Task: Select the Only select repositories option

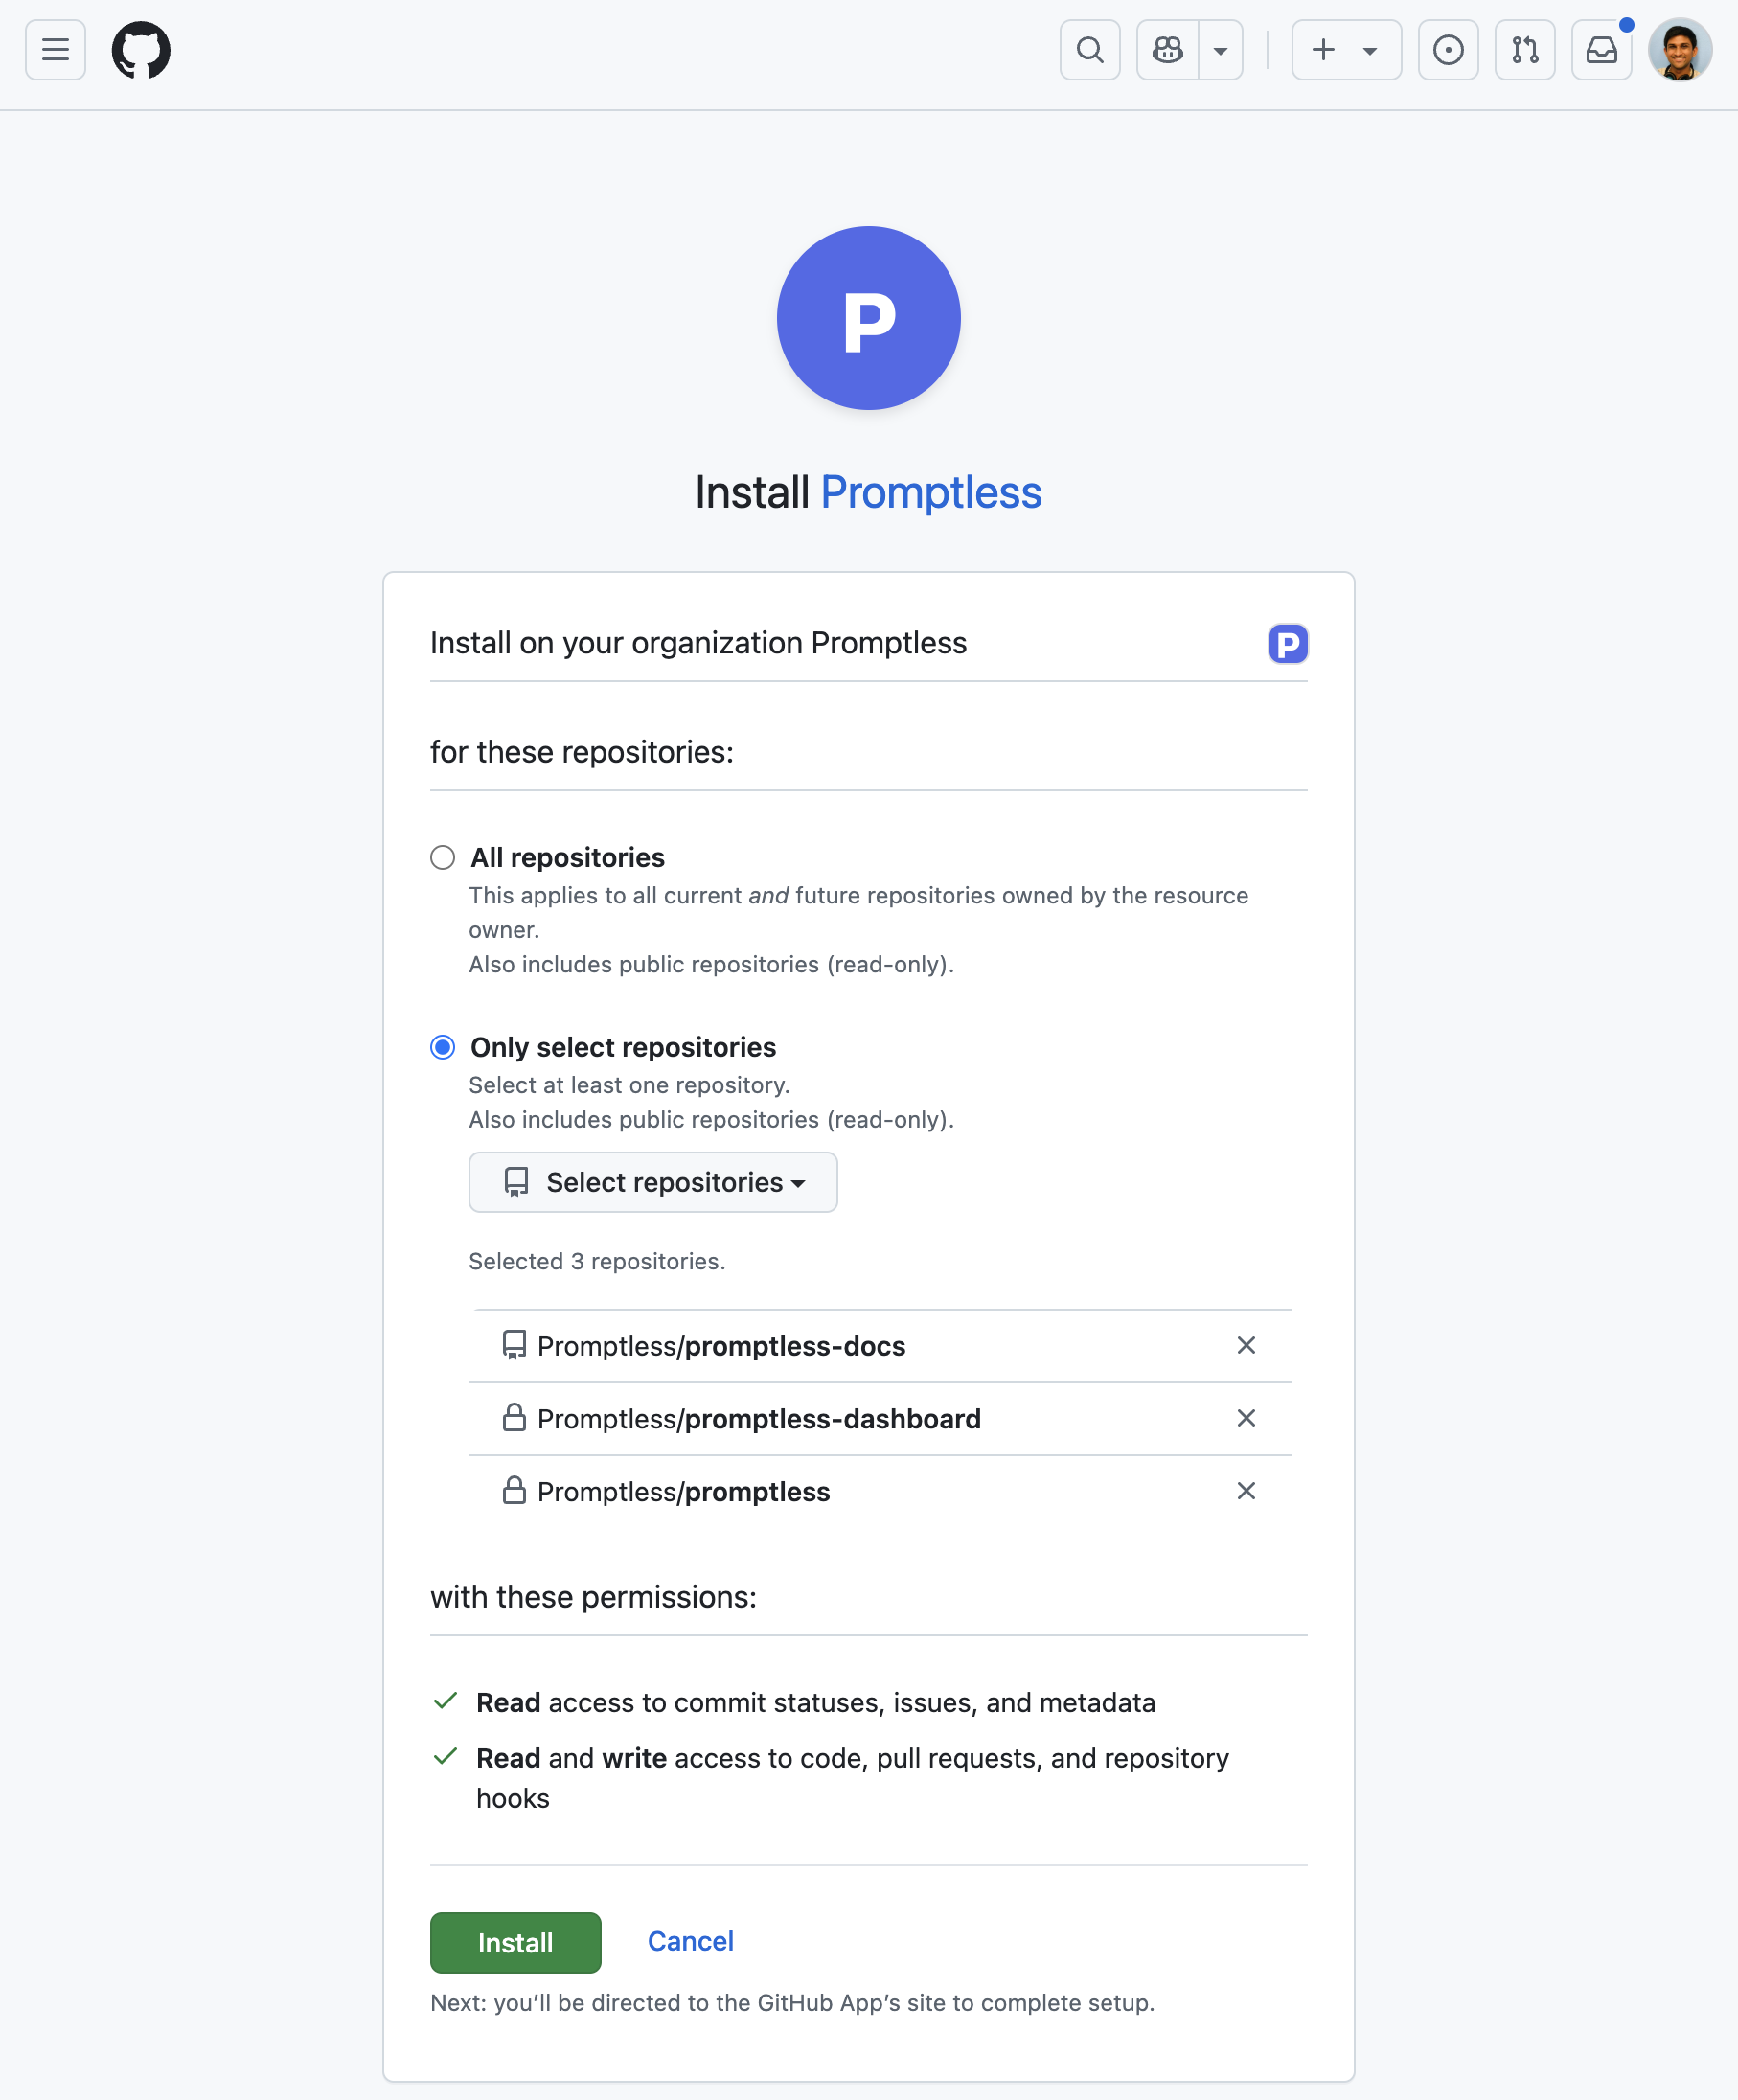Action: click(x=443, y=1047)
